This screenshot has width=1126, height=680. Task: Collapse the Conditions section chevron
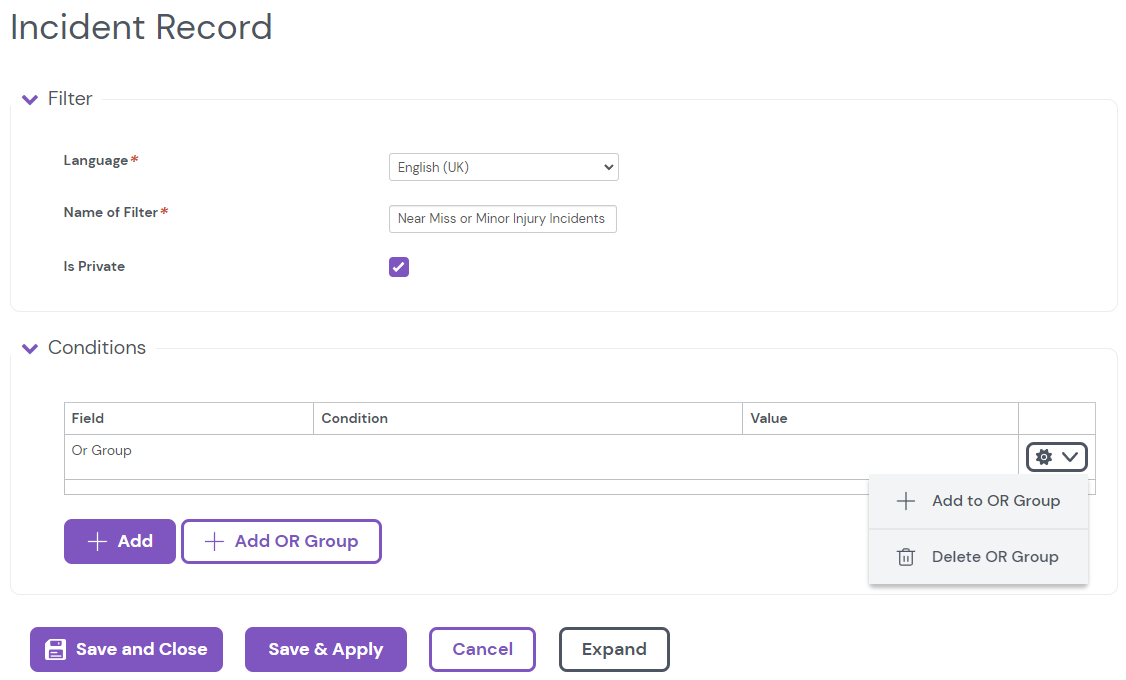30,348
